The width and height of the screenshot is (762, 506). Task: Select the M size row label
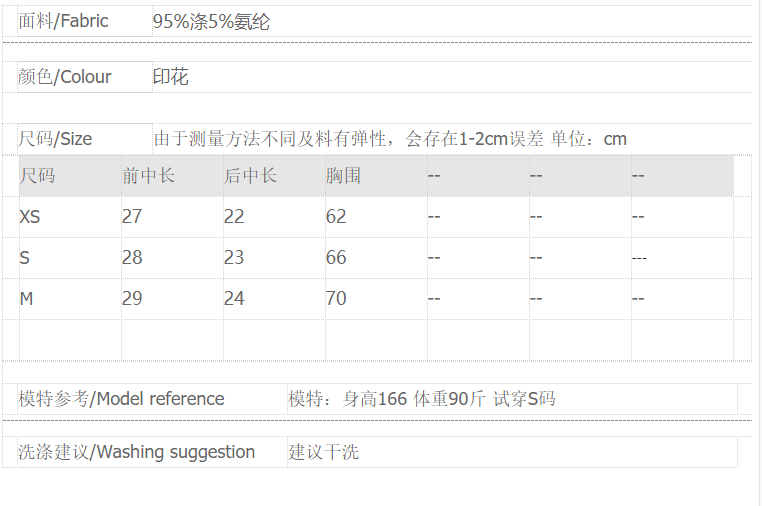click(x=26, y=299)
